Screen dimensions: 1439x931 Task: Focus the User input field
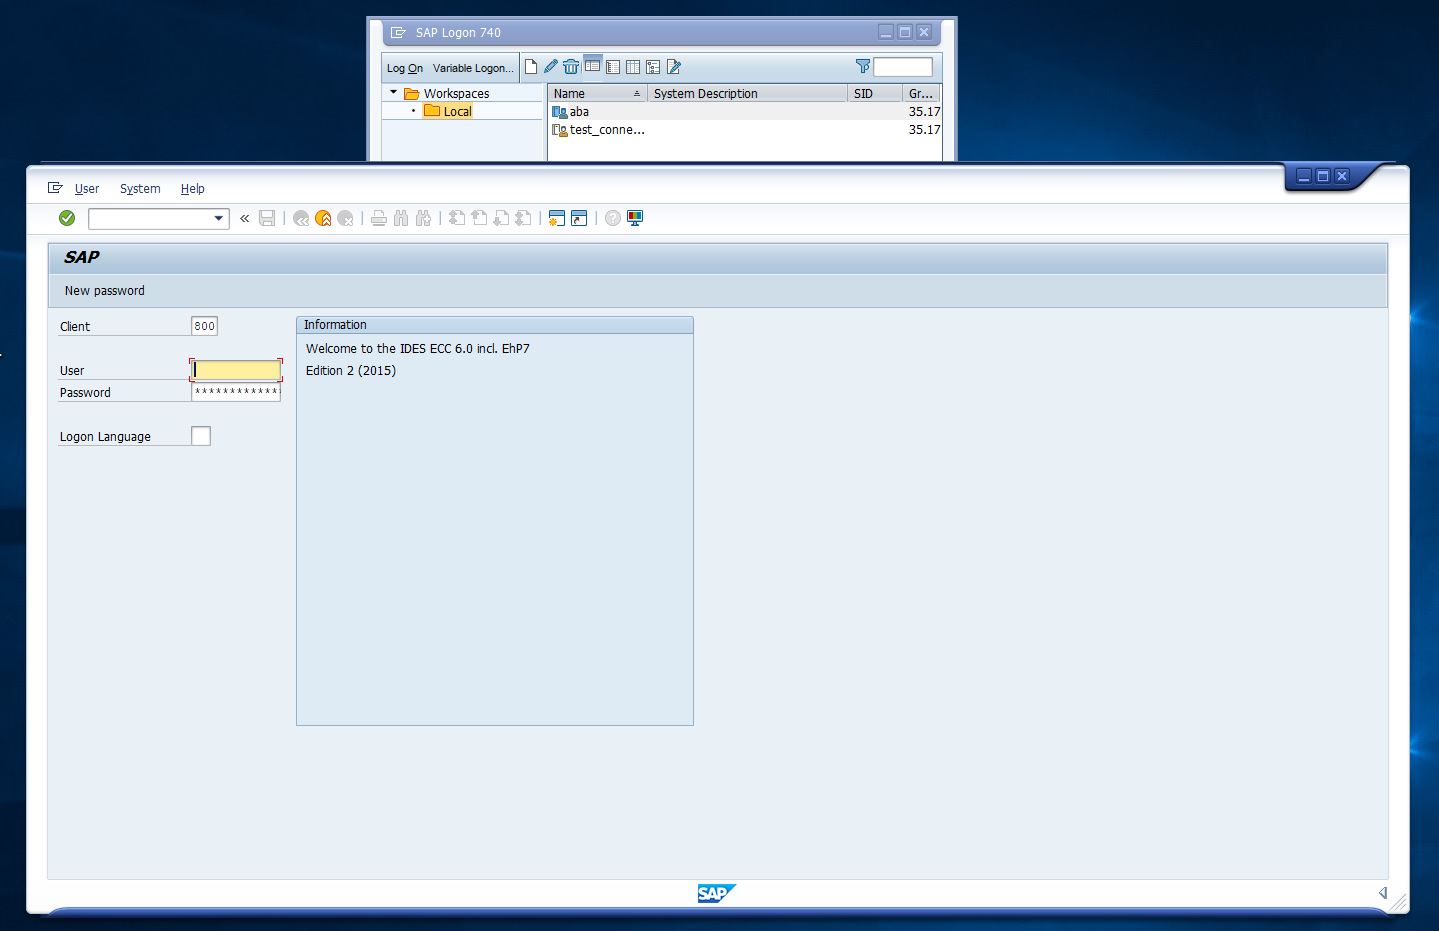[x=236, y=370]
